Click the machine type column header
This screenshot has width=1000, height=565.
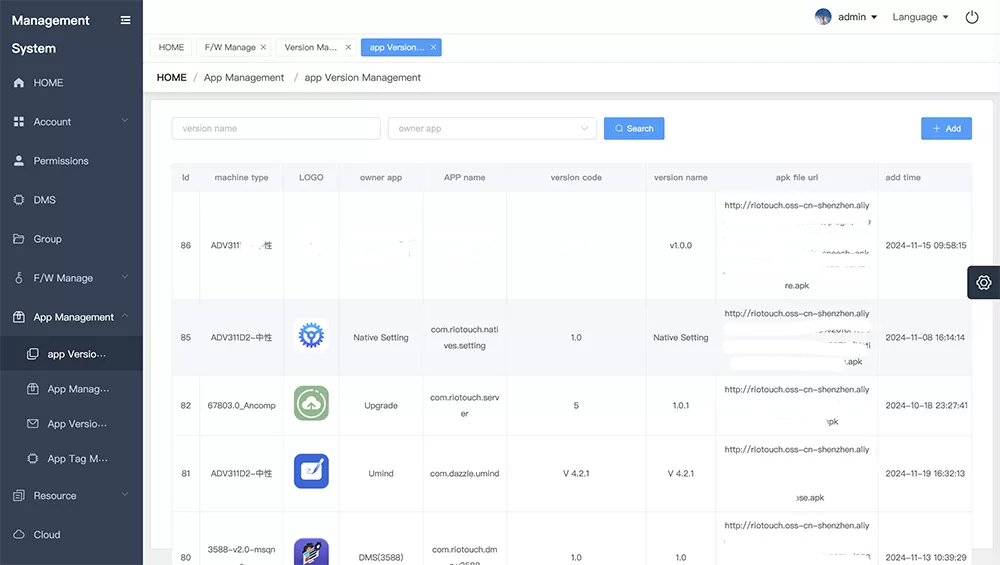tap(241, 177)
